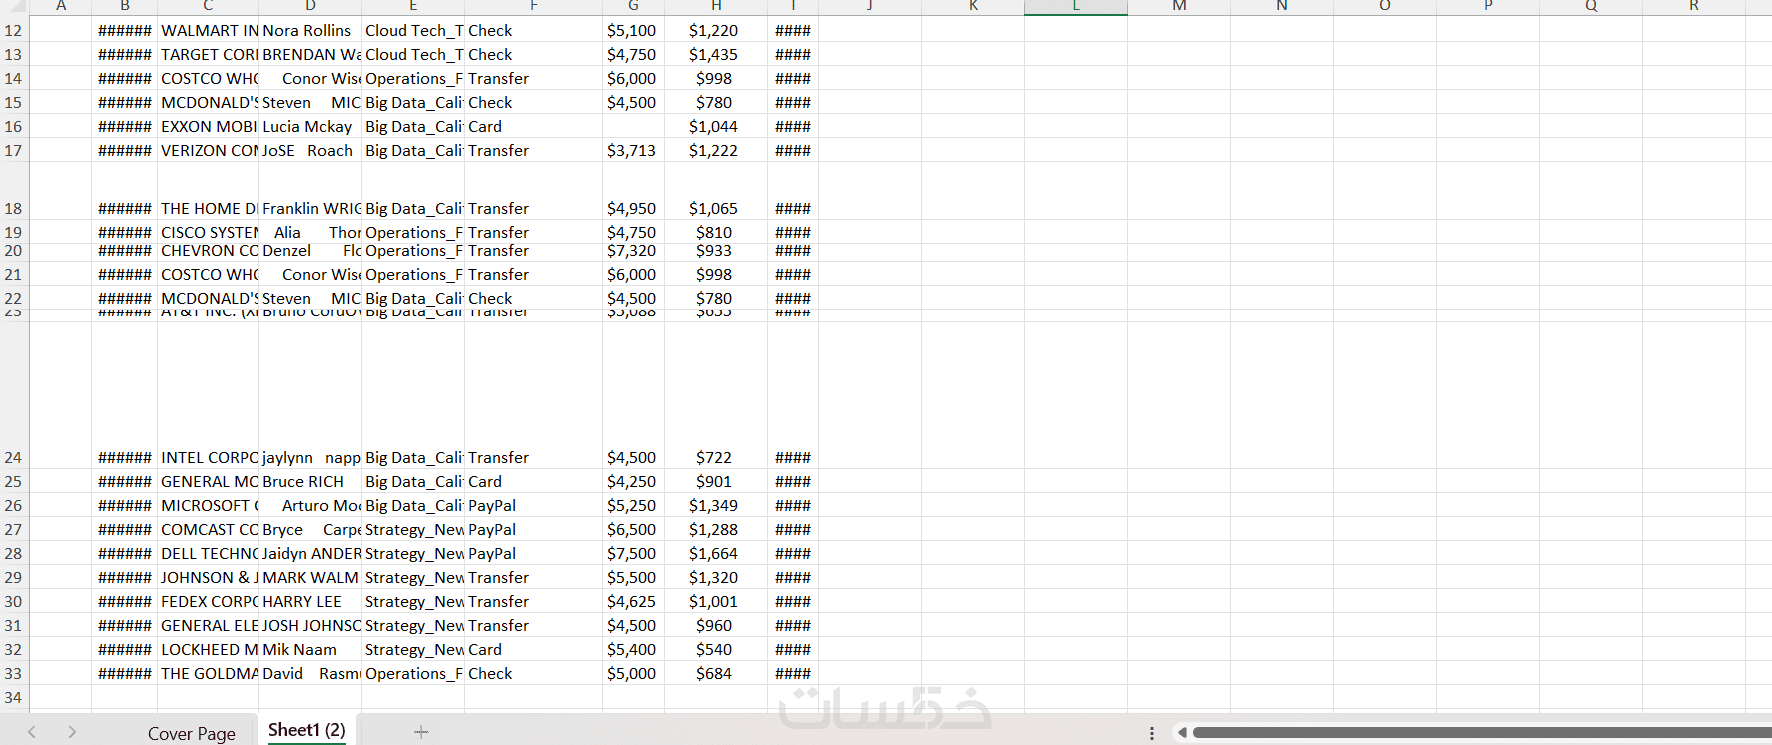Image resolution: width=1772 pixels, height=745 pixels.
Task: Click the MCDONALD'S cell in row 15
Action: [x=208, y=102]
